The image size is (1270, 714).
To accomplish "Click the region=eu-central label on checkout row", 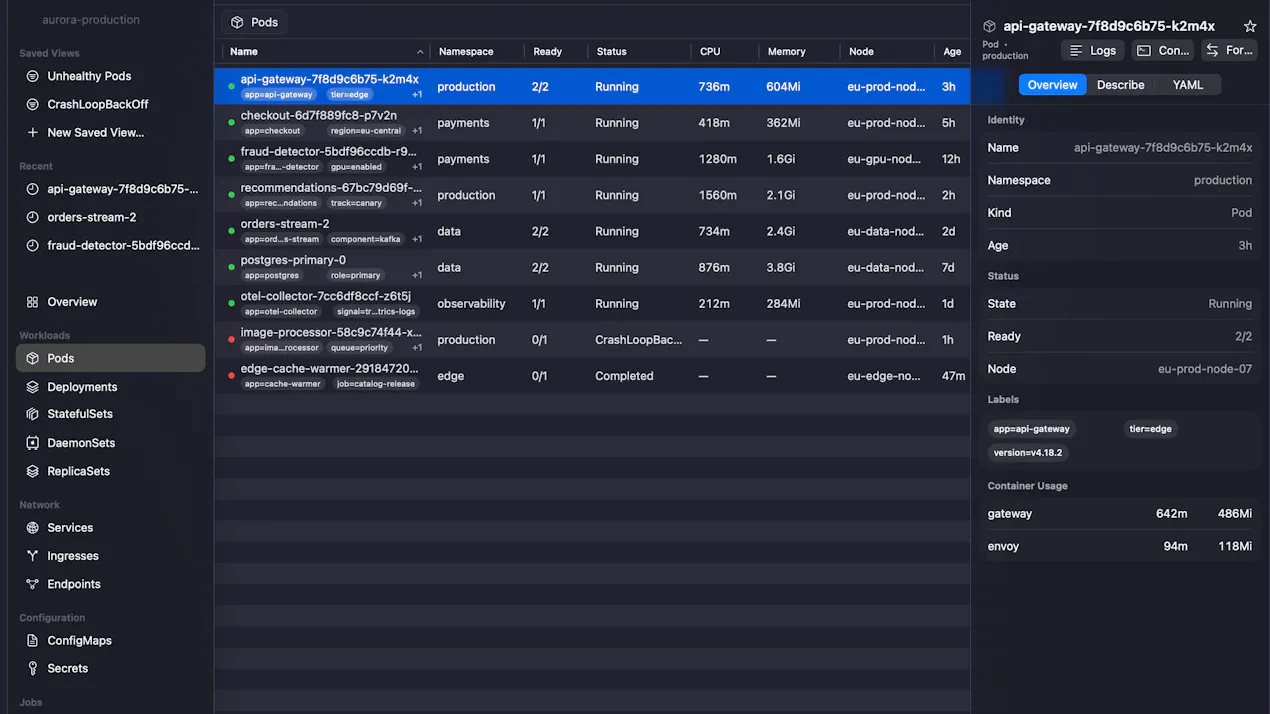I will click(366, 131).
